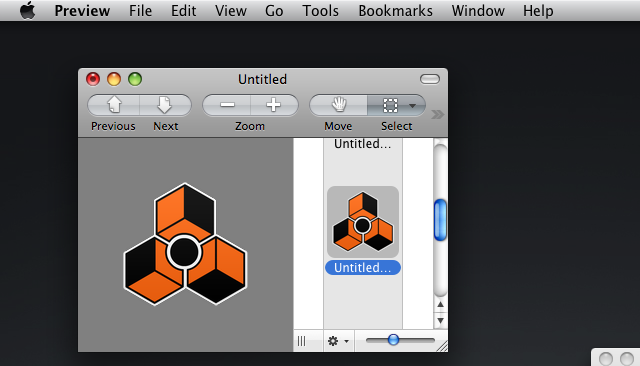
Task: Open the sidebar gear action menu
Action: tap(338, 341)
